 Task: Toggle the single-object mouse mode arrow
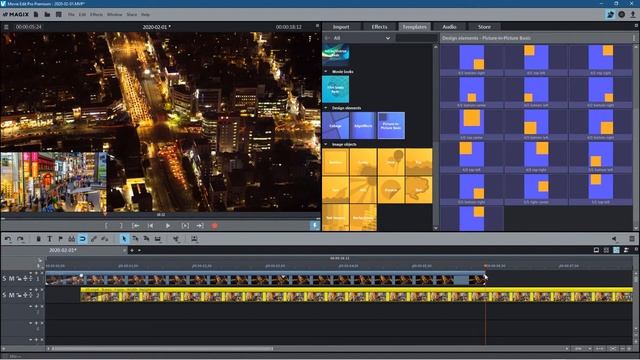point(124,239)
